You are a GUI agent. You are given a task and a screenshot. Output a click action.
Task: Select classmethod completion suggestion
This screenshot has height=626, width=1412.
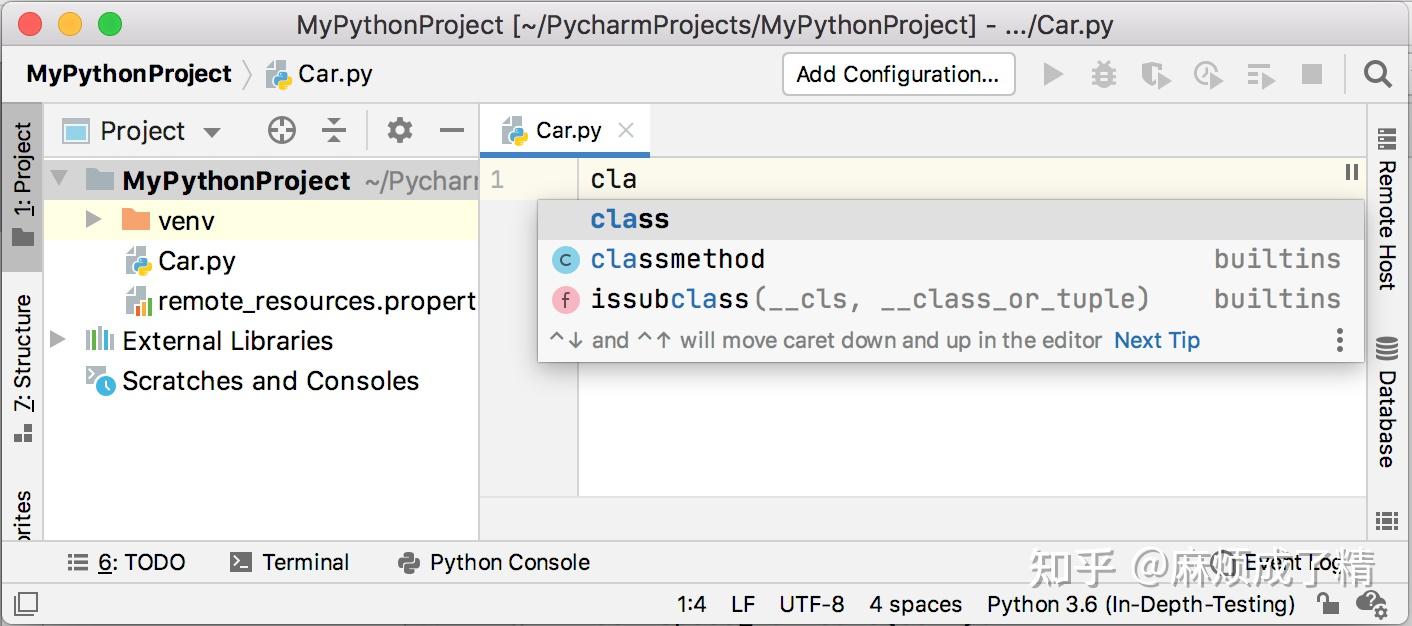tap(677, 259)
